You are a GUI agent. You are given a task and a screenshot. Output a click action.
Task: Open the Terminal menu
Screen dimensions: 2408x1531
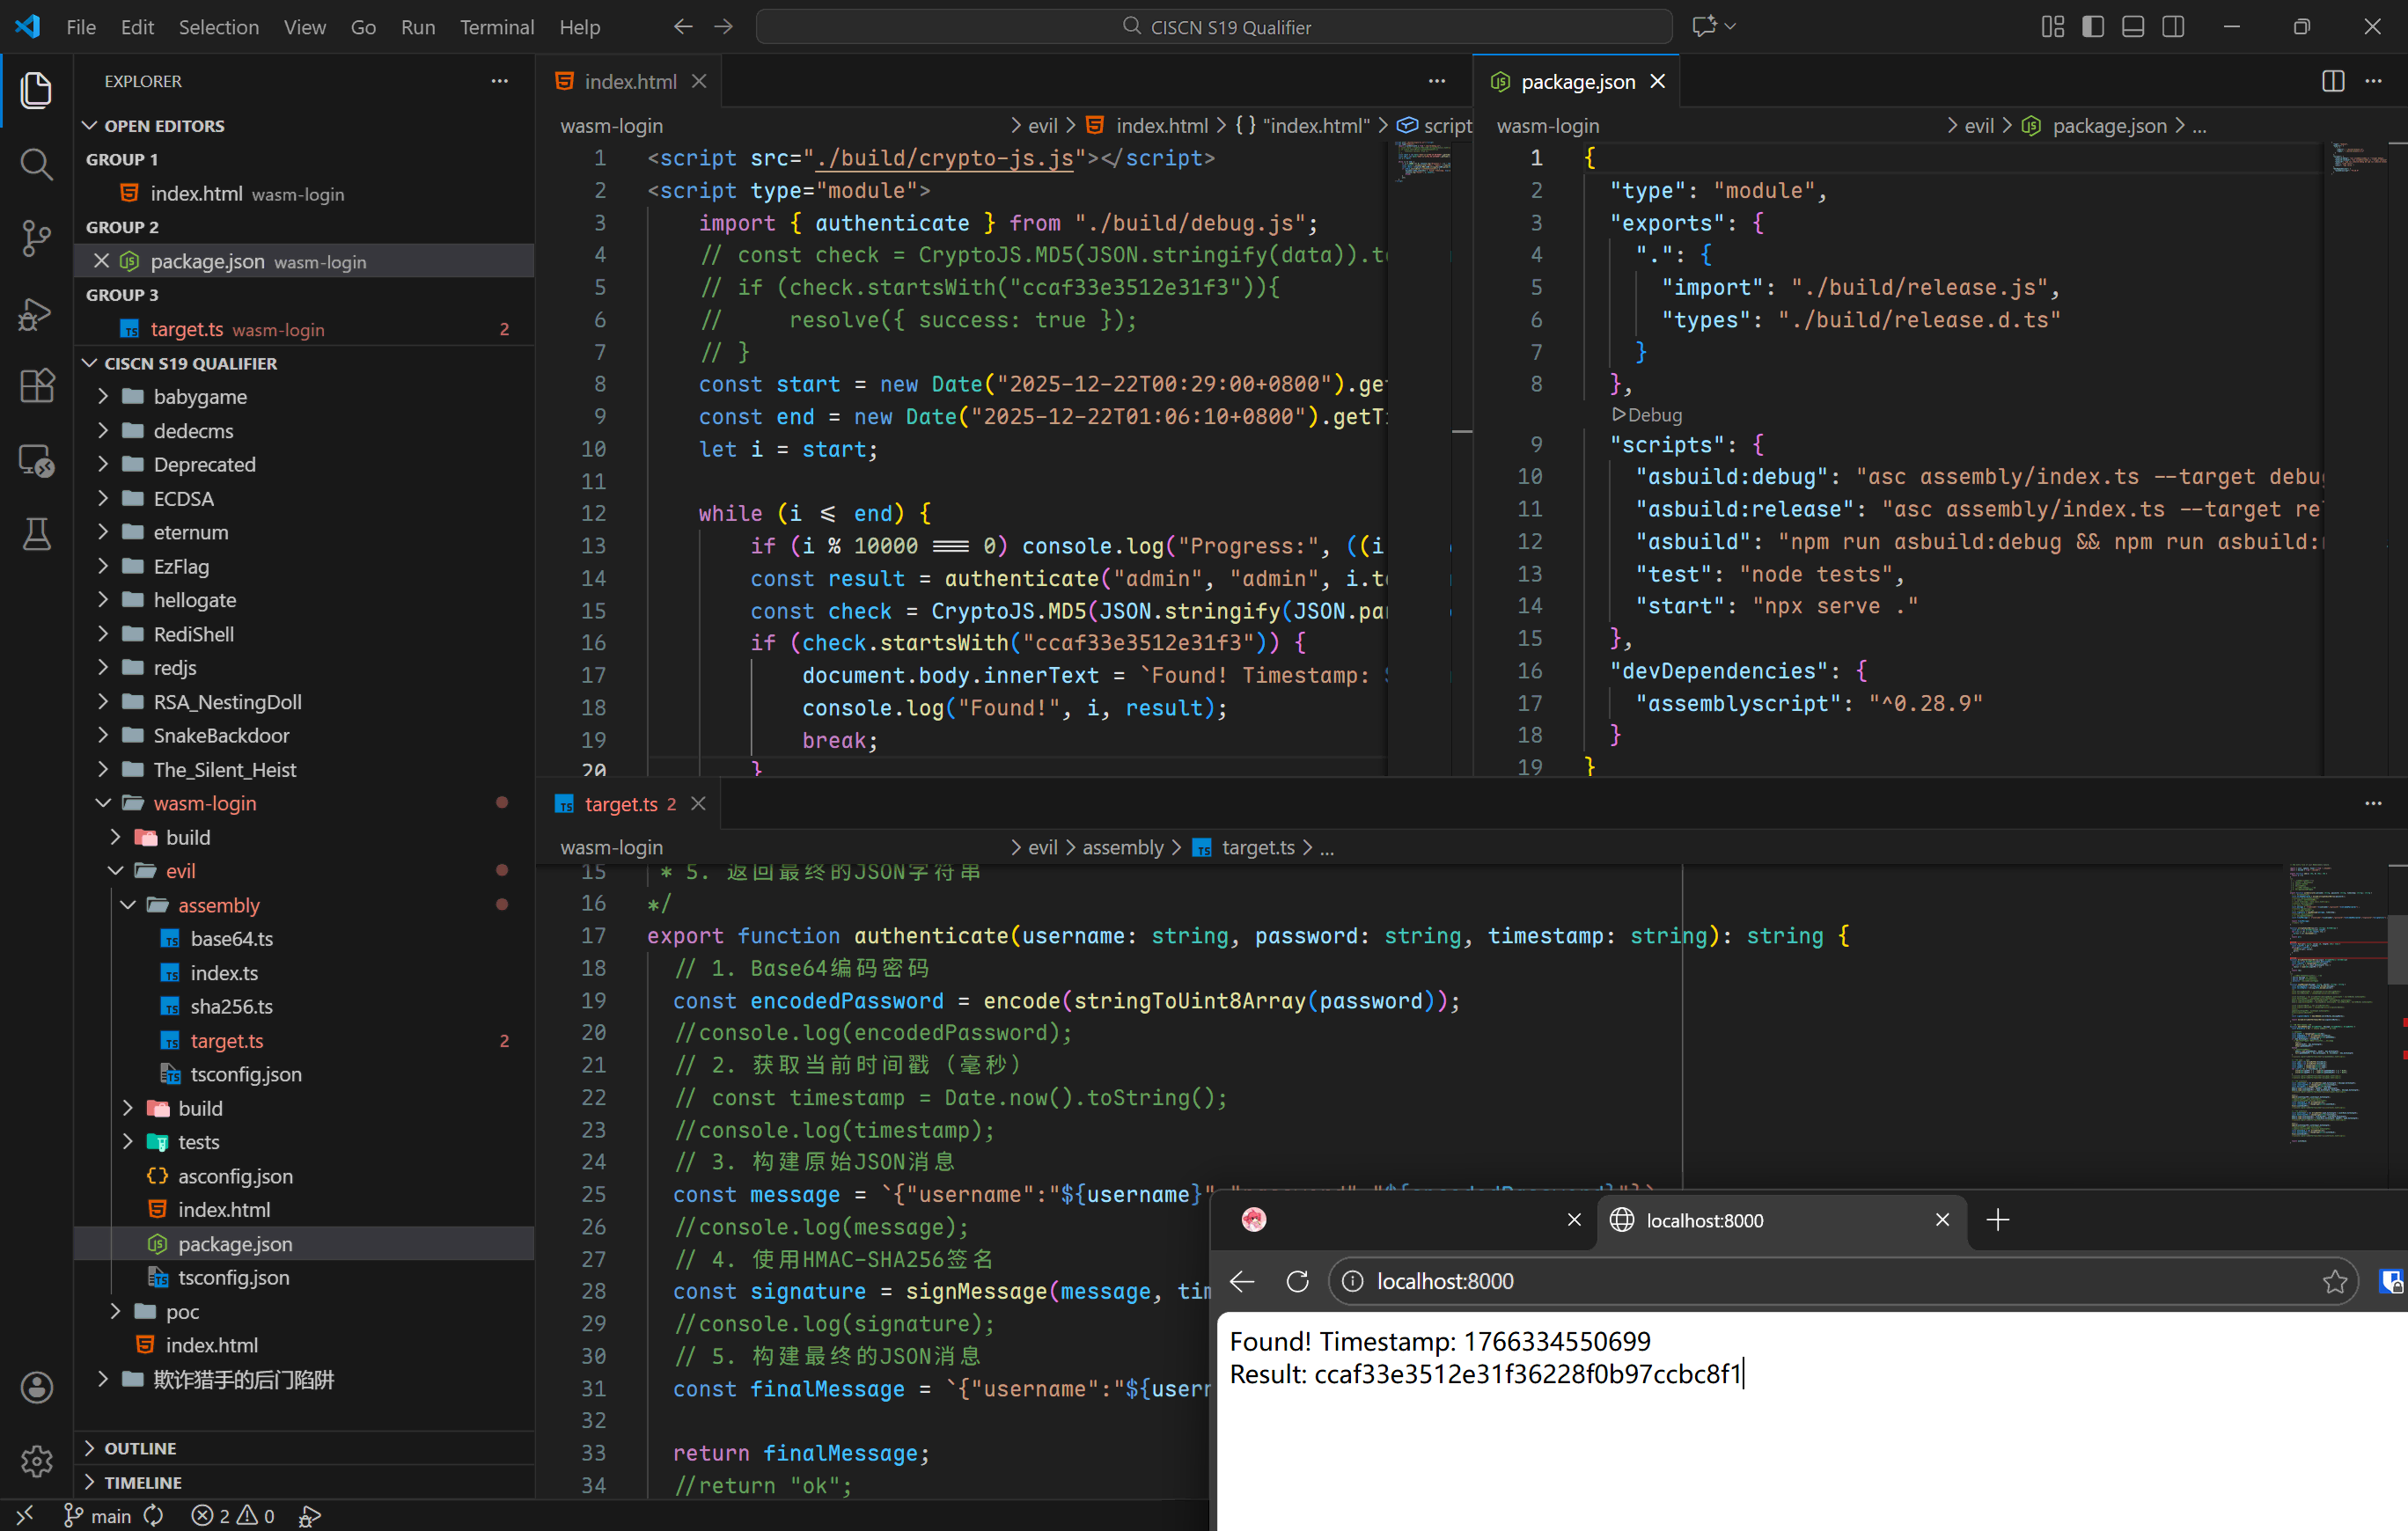(x=496, y=27)
